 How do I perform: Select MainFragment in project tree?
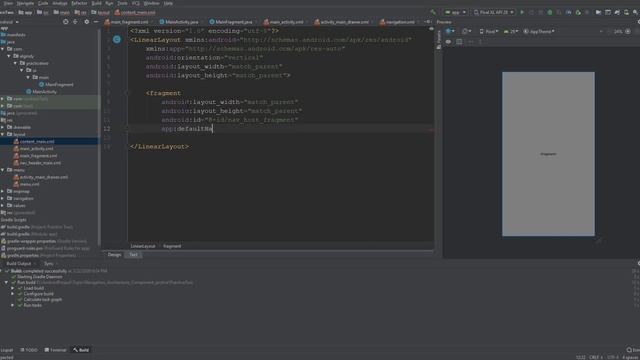click(x=56, y=84)
